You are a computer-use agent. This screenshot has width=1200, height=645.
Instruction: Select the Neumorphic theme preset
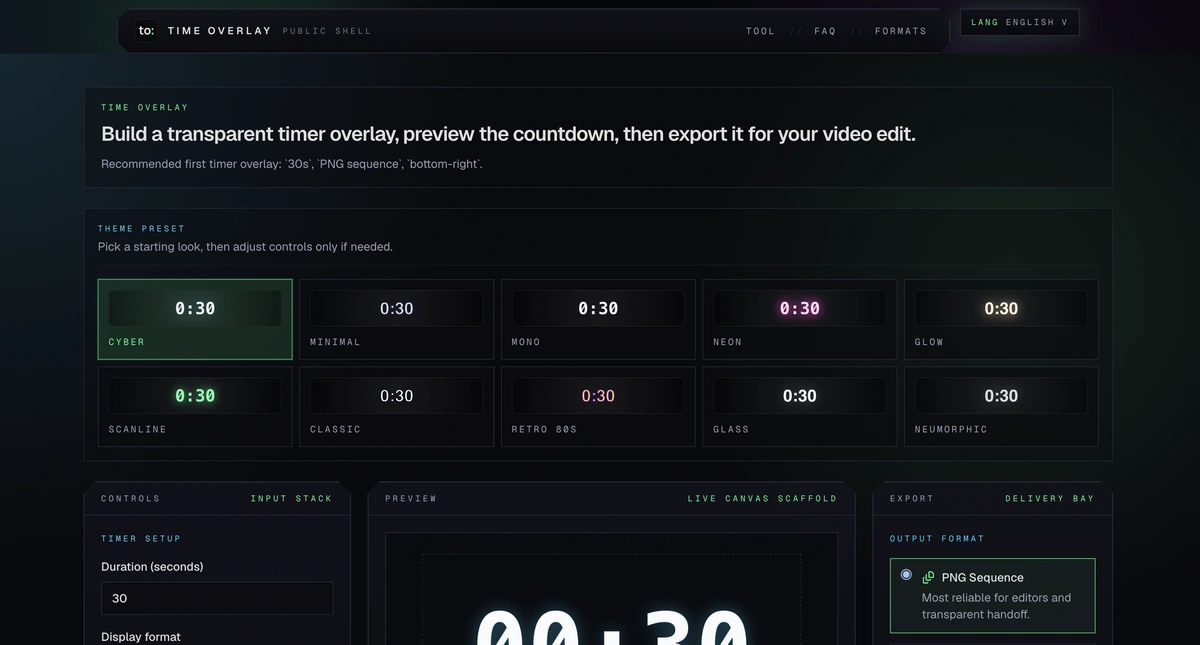1001,407
